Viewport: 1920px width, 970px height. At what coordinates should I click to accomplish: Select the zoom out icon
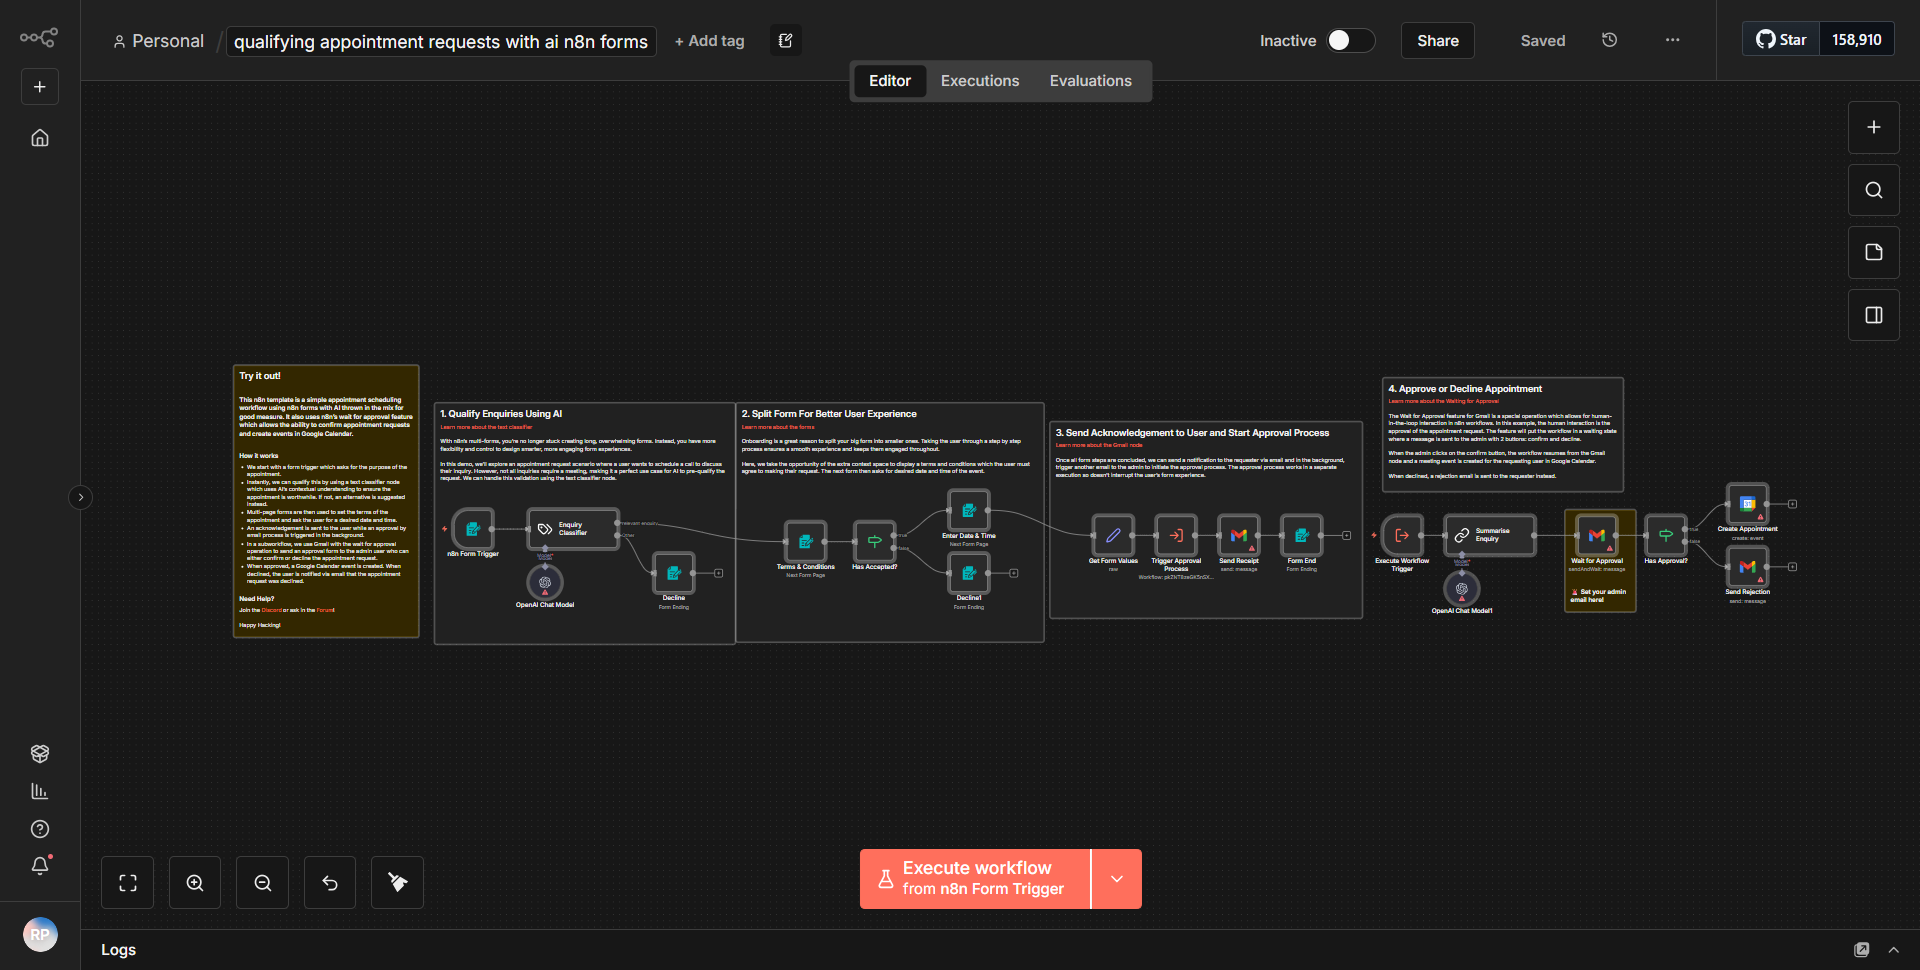coord(262,882)
